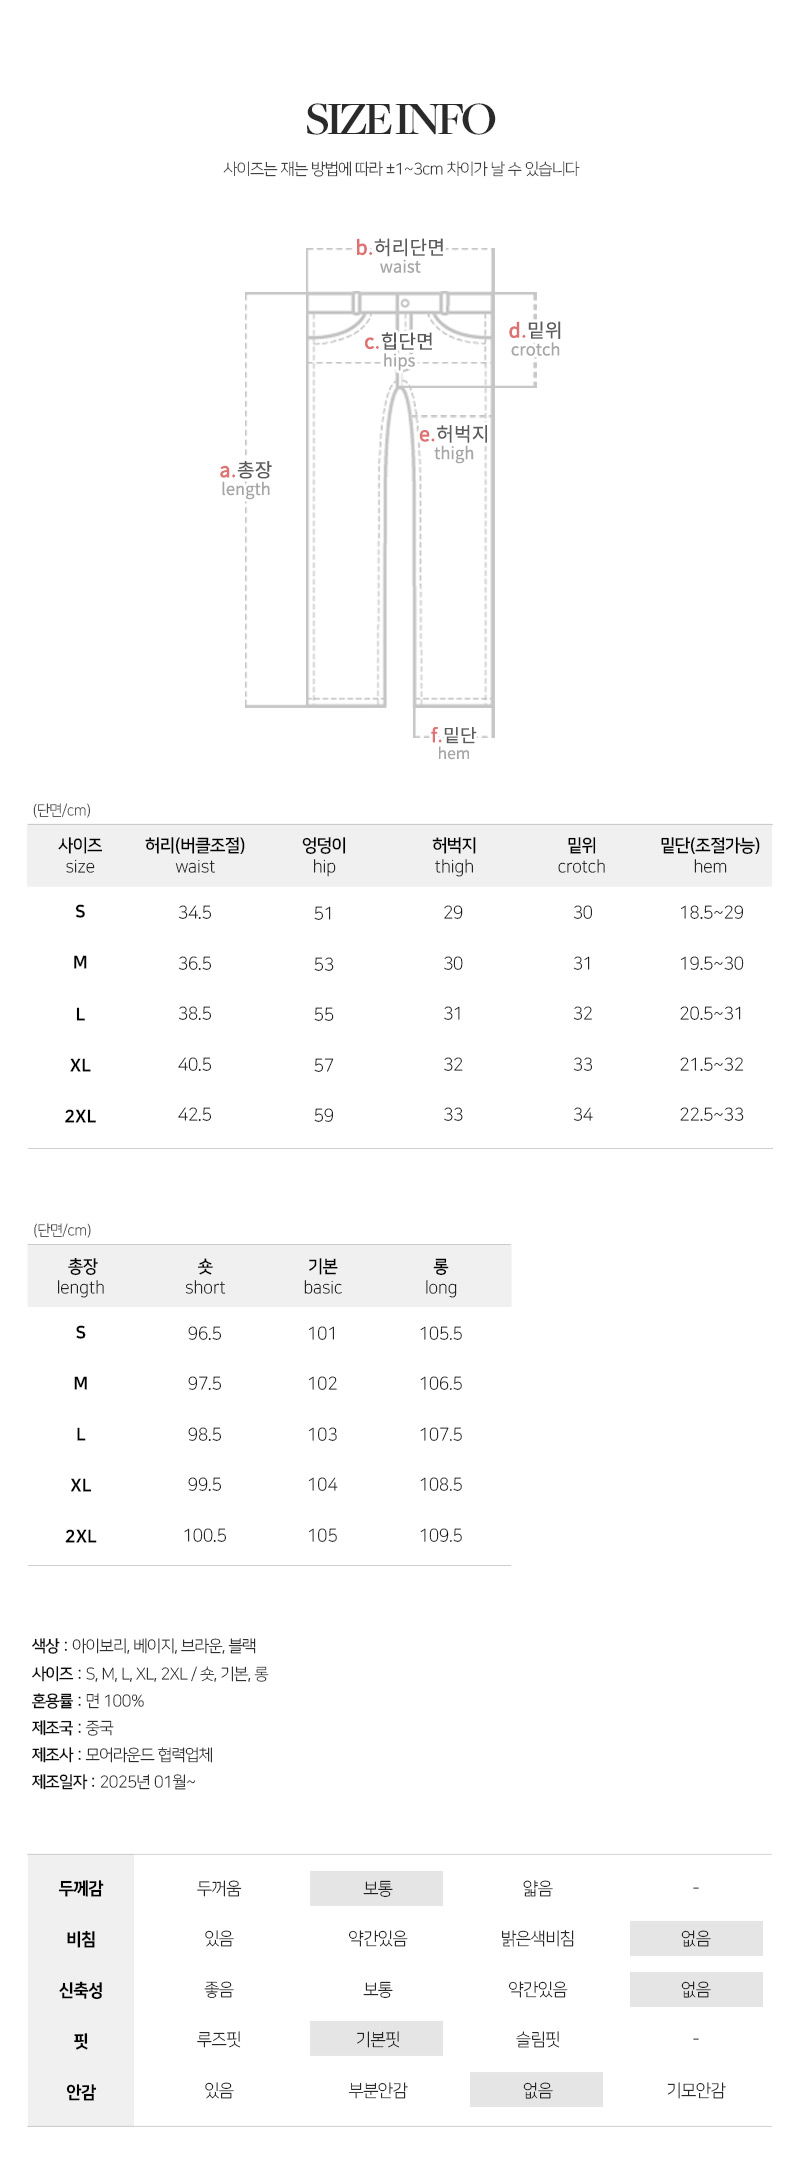The width and height of the screenshot is (800, 2167).
Task: Select the highlighted 기본핏 fit option
Action: 377,2038
